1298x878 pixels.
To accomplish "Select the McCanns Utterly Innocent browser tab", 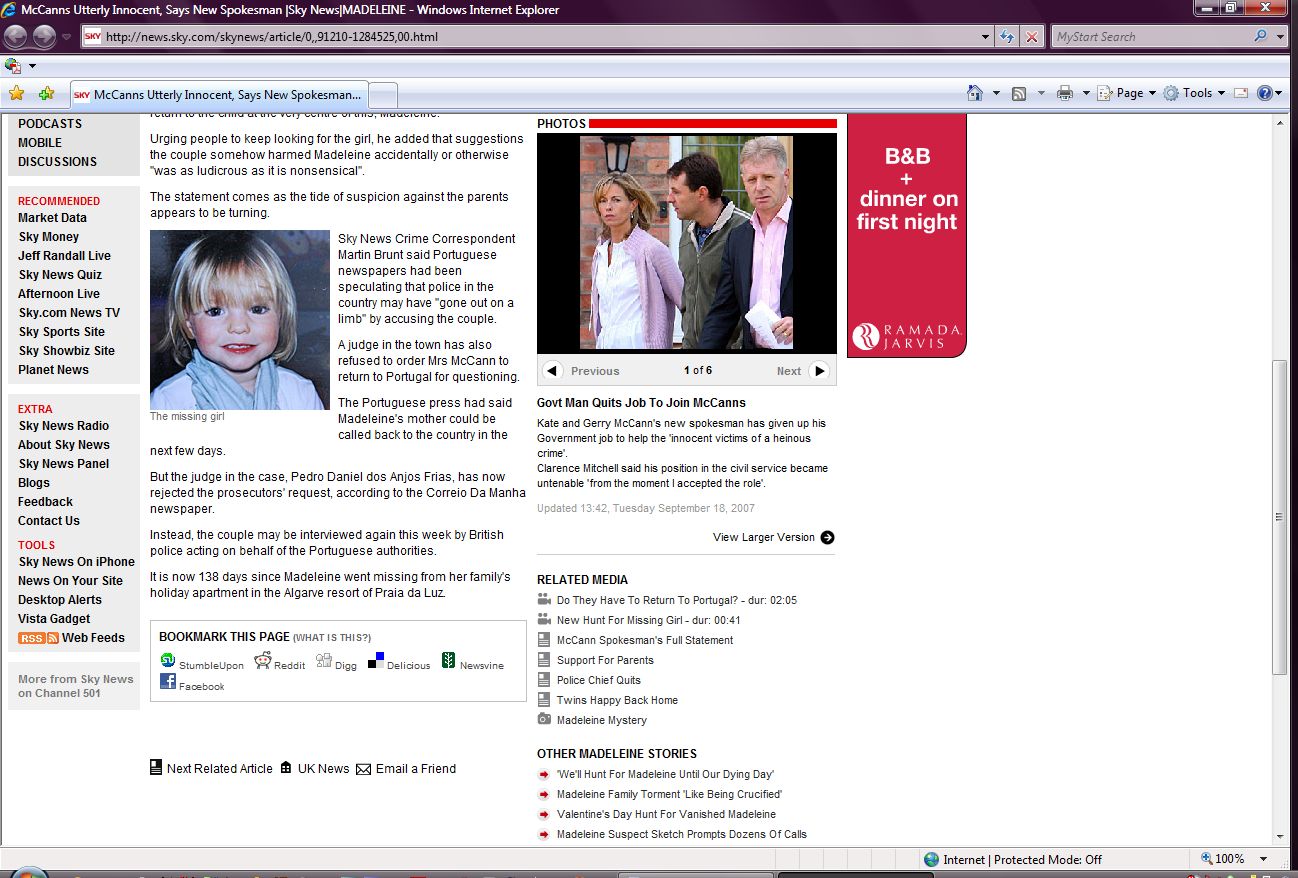I will (218, 95).
